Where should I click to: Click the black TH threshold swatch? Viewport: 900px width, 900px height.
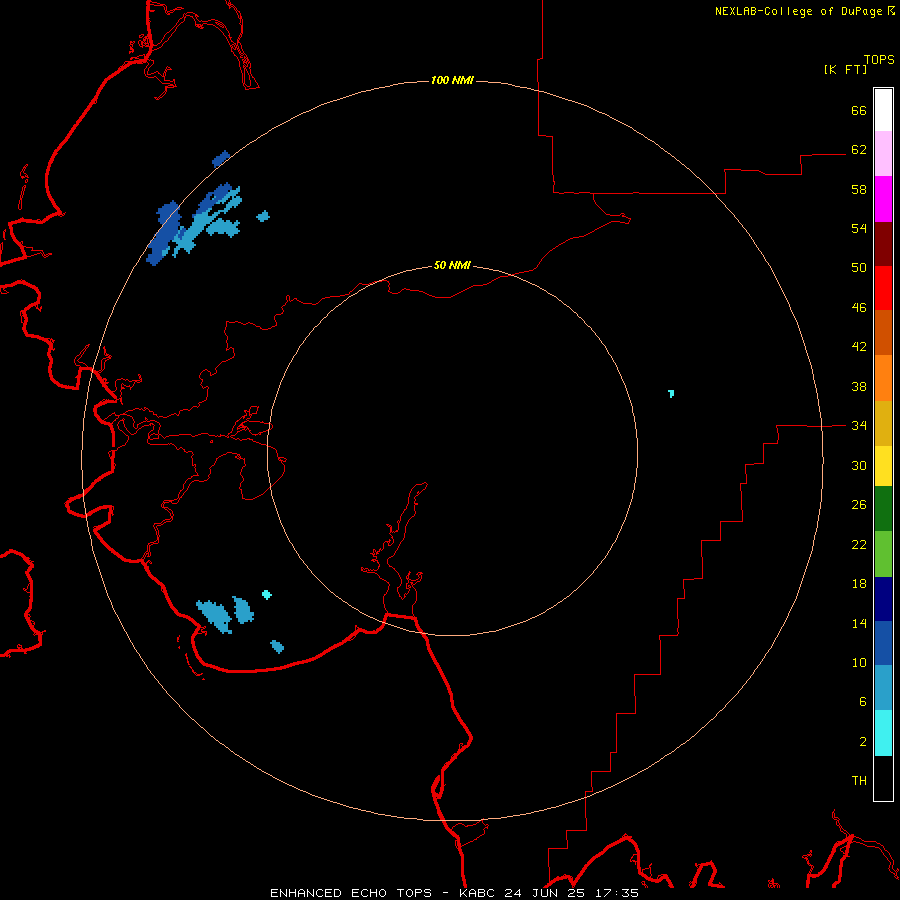coord(883,778)
